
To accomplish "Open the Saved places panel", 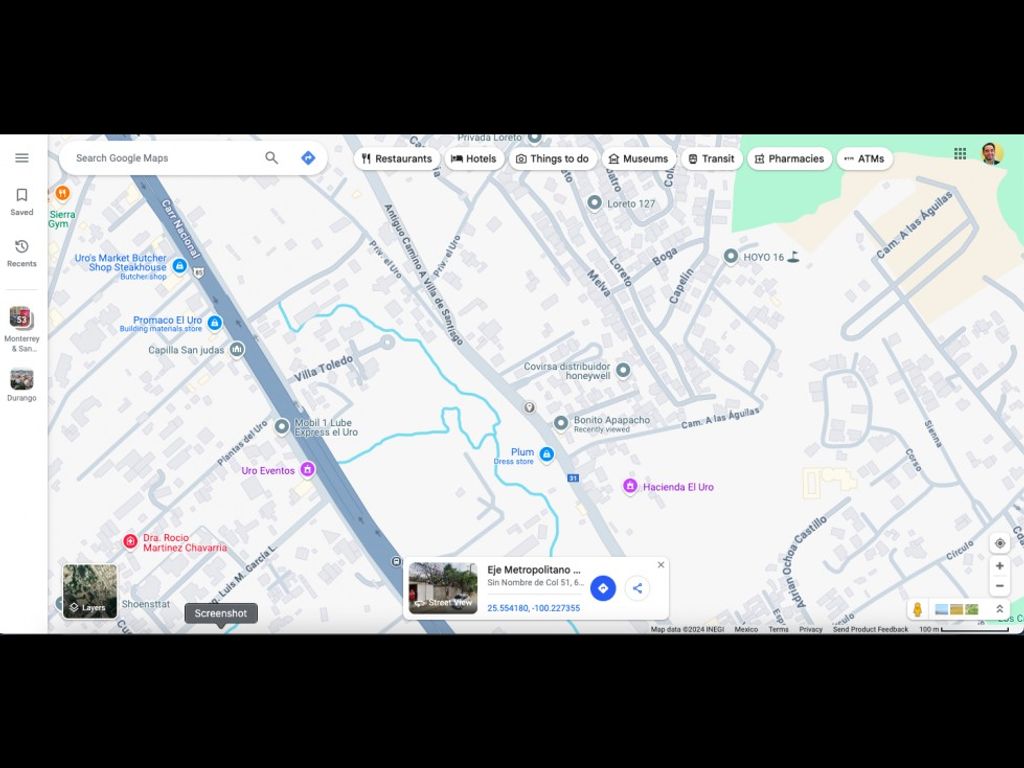I will 22,202.
